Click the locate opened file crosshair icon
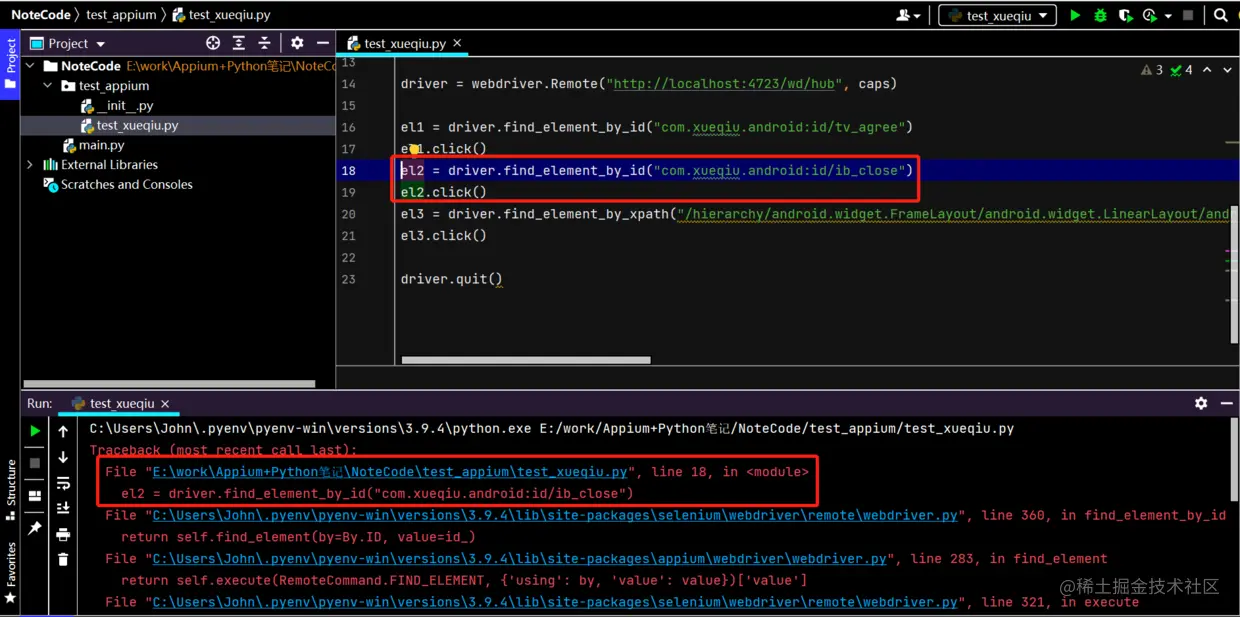1240x617 pixels. [213, 43]
